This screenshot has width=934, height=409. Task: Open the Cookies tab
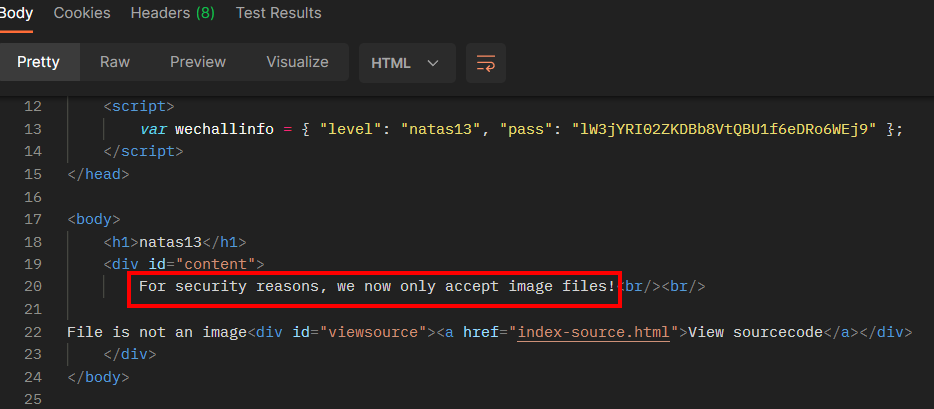[x=82, y=13]
